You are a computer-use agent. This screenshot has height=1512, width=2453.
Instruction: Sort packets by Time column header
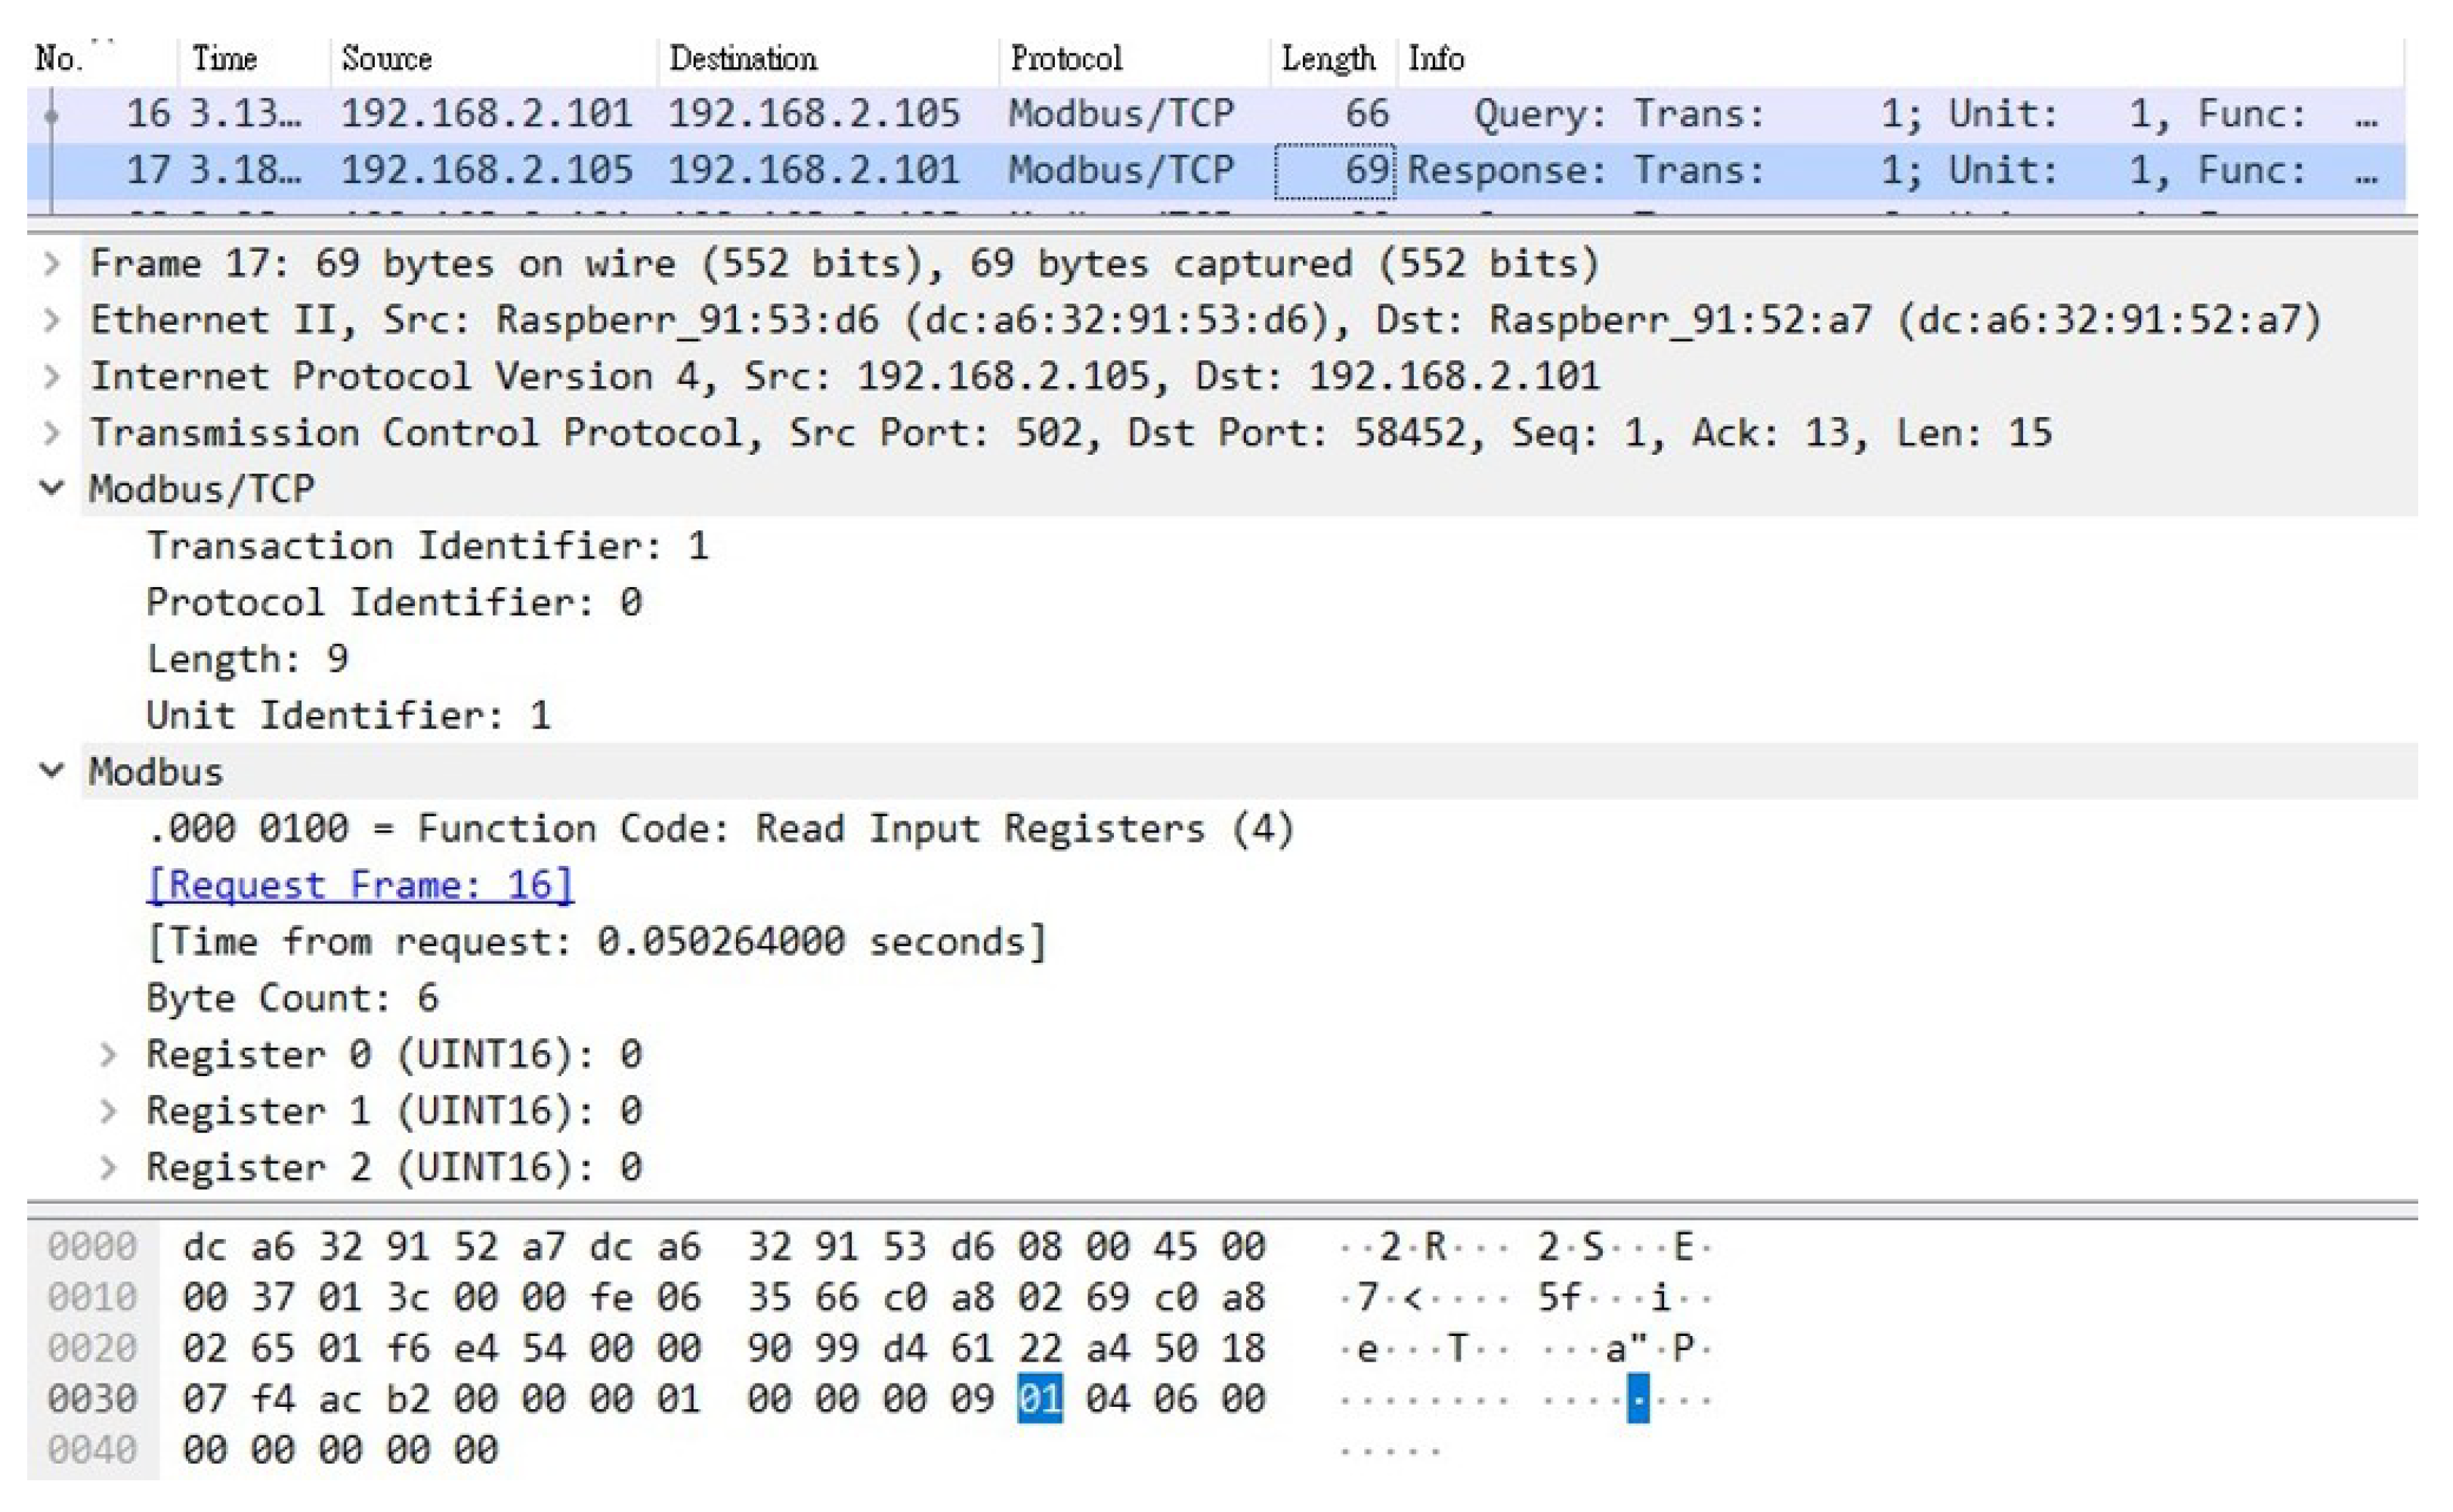(225, 59)
